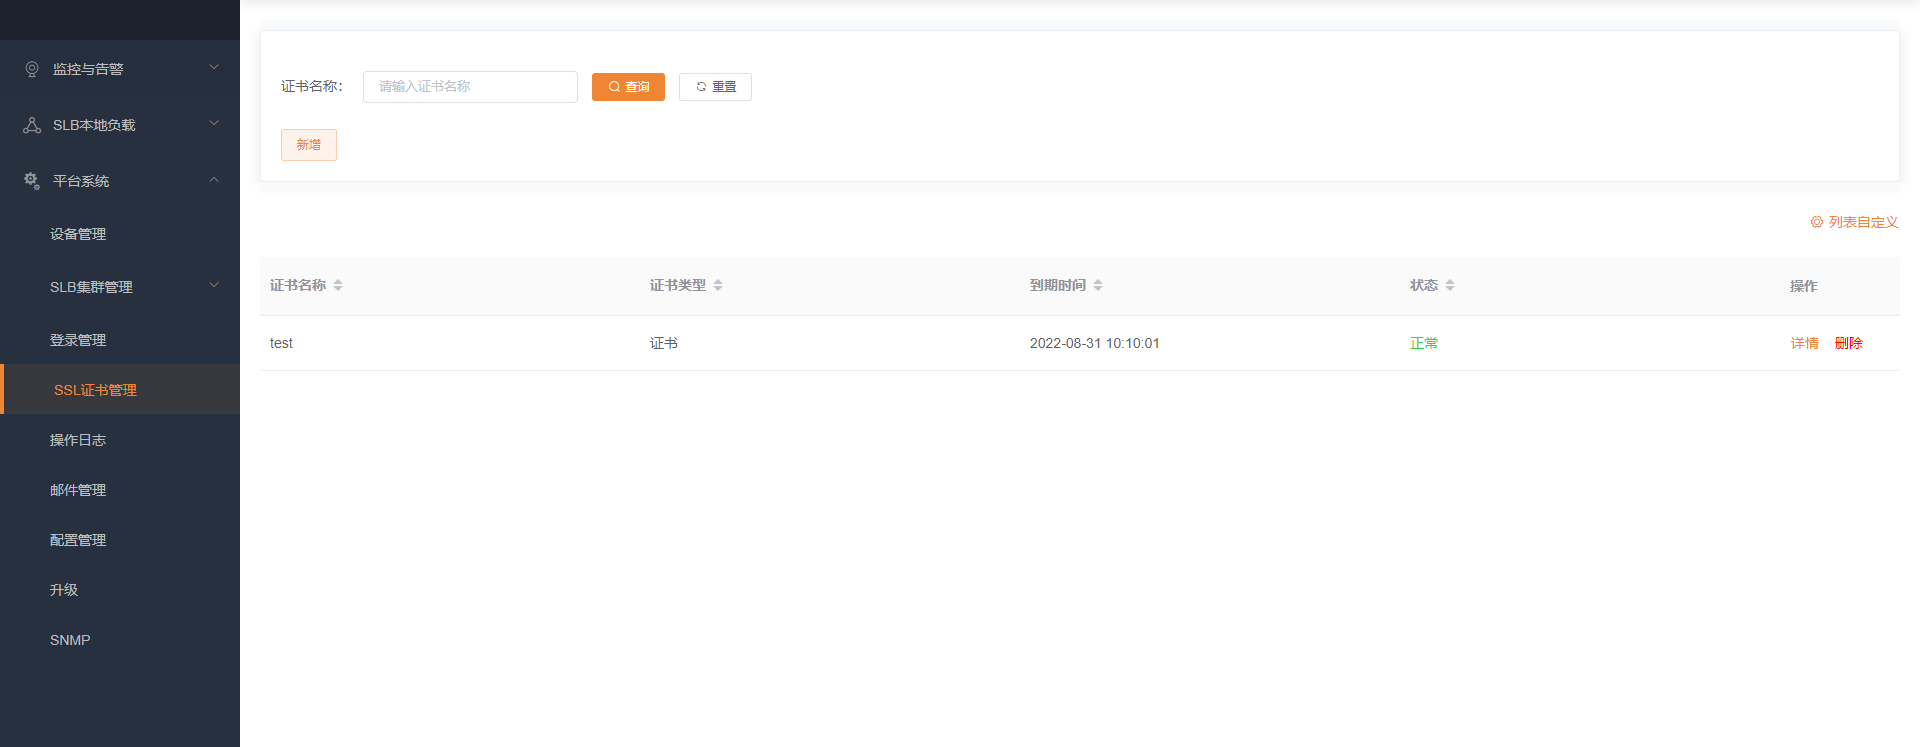Viewport: 1920px width, 747px height.
Task: Collapse the 平台系统 menu chevron
Action: coord(213,180)
